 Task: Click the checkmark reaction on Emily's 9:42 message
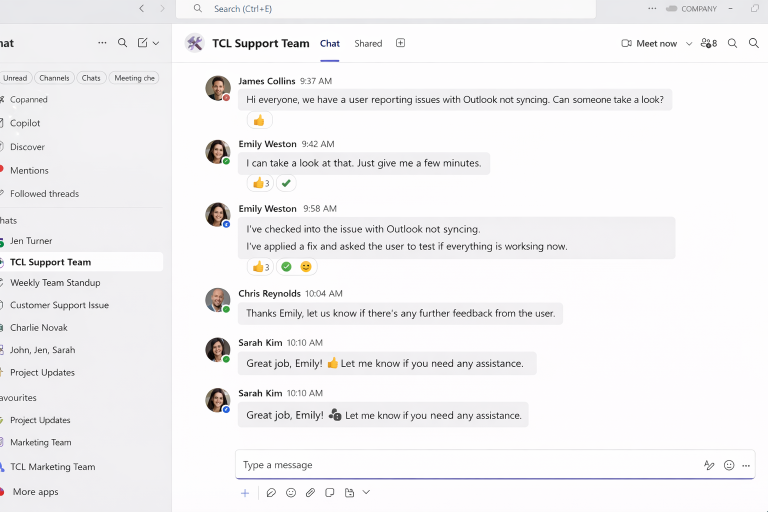click(x=286, y=183)
